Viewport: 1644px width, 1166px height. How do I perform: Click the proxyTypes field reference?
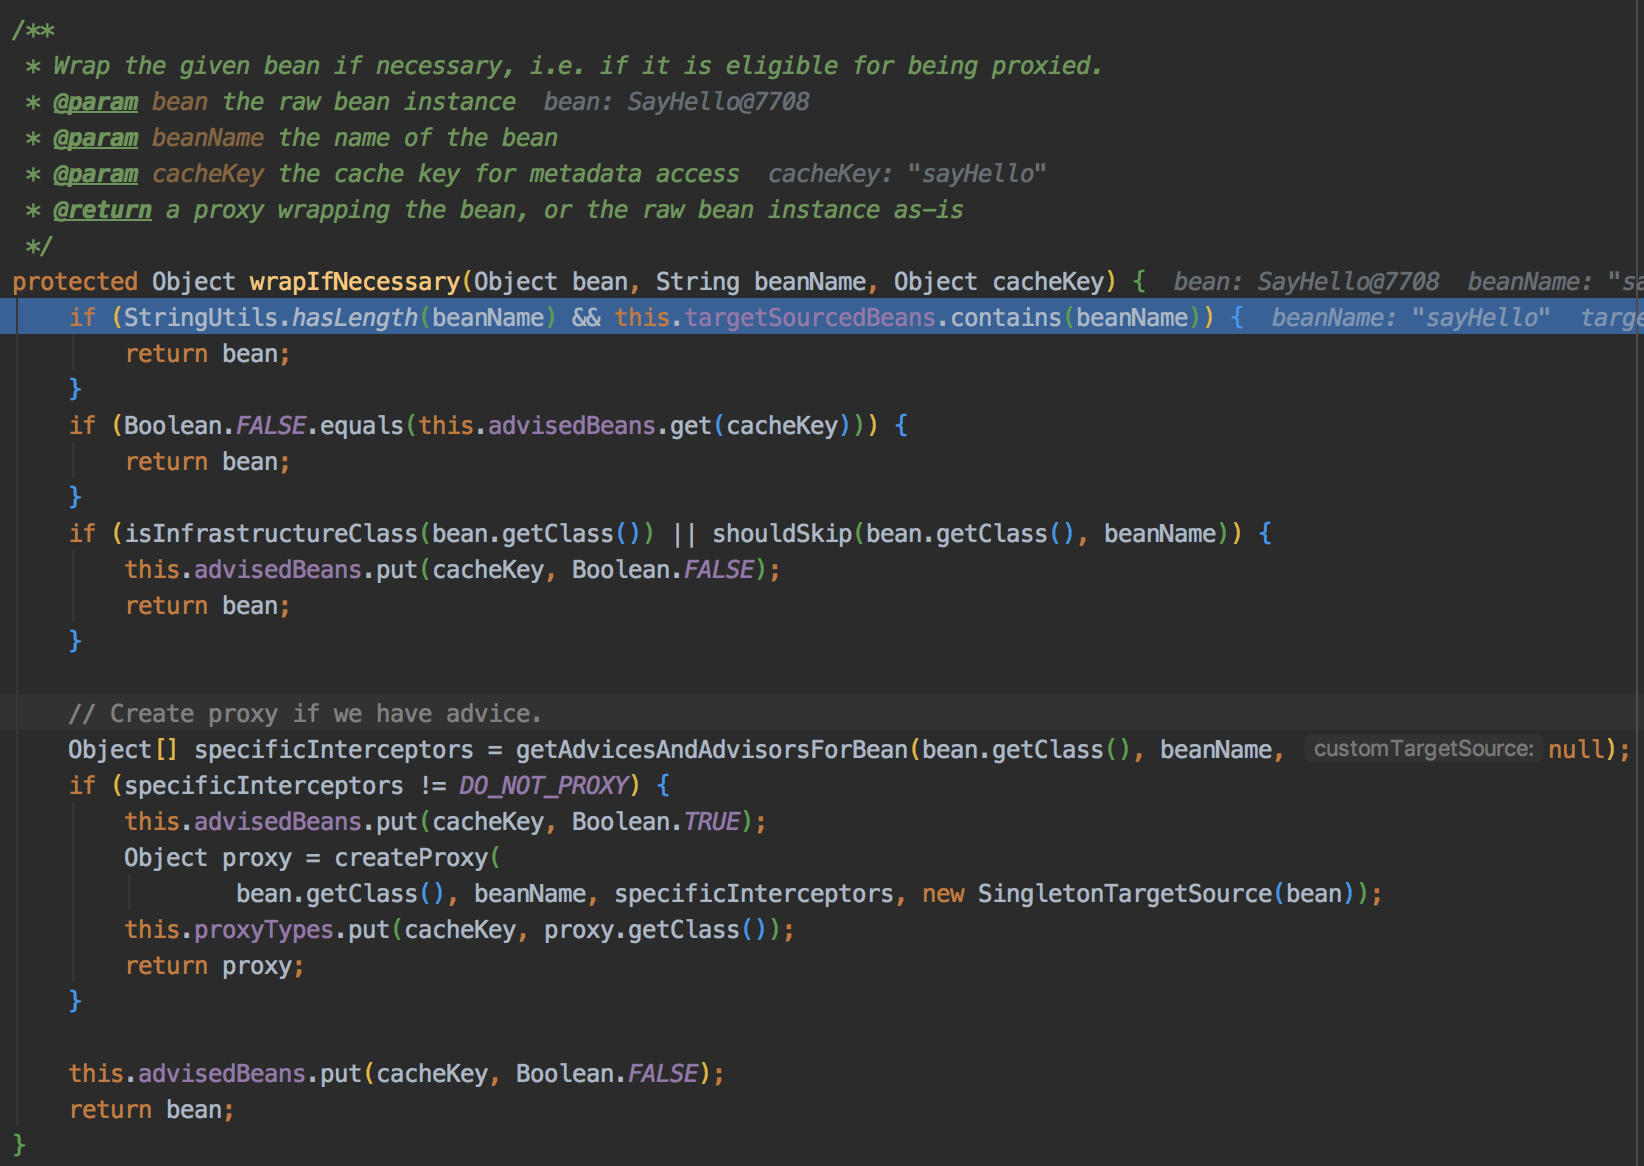coord(264,930)
